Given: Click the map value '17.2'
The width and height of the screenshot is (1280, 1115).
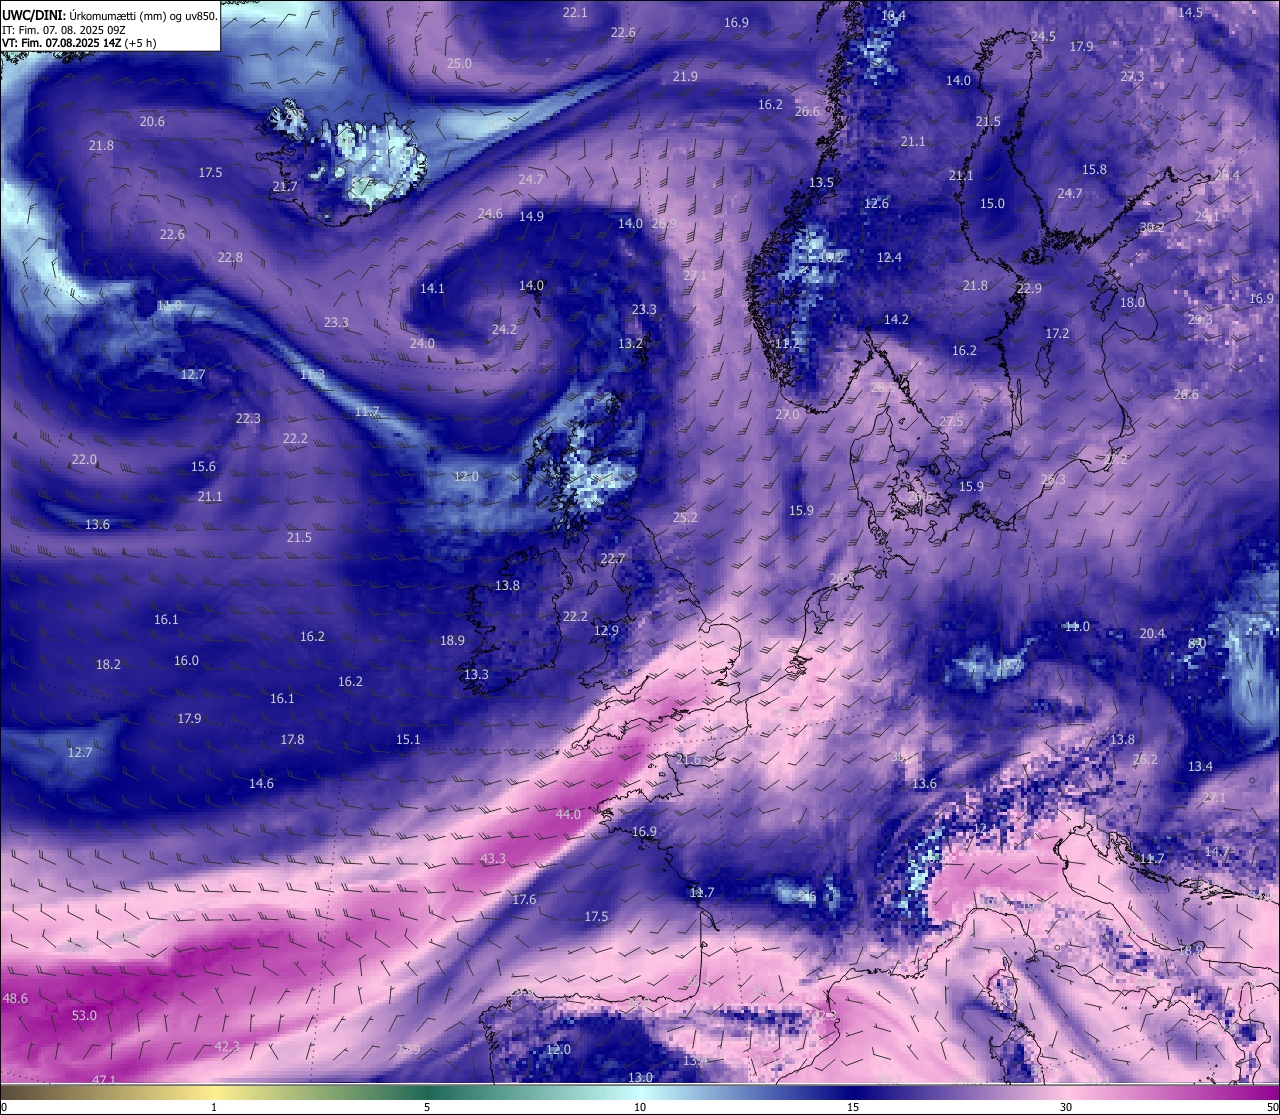Looking at the screenshot, I should [x=1057, y=333].
